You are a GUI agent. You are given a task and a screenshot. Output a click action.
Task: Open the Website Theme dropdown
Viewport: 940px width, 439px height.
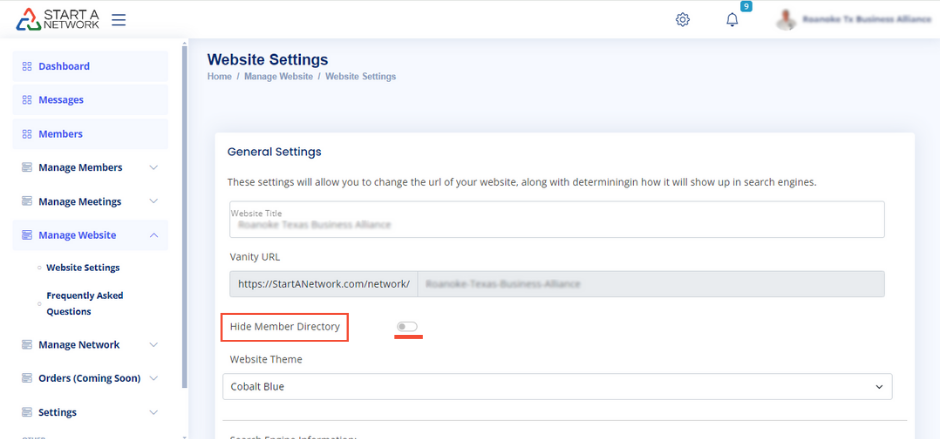pos(557,386)
